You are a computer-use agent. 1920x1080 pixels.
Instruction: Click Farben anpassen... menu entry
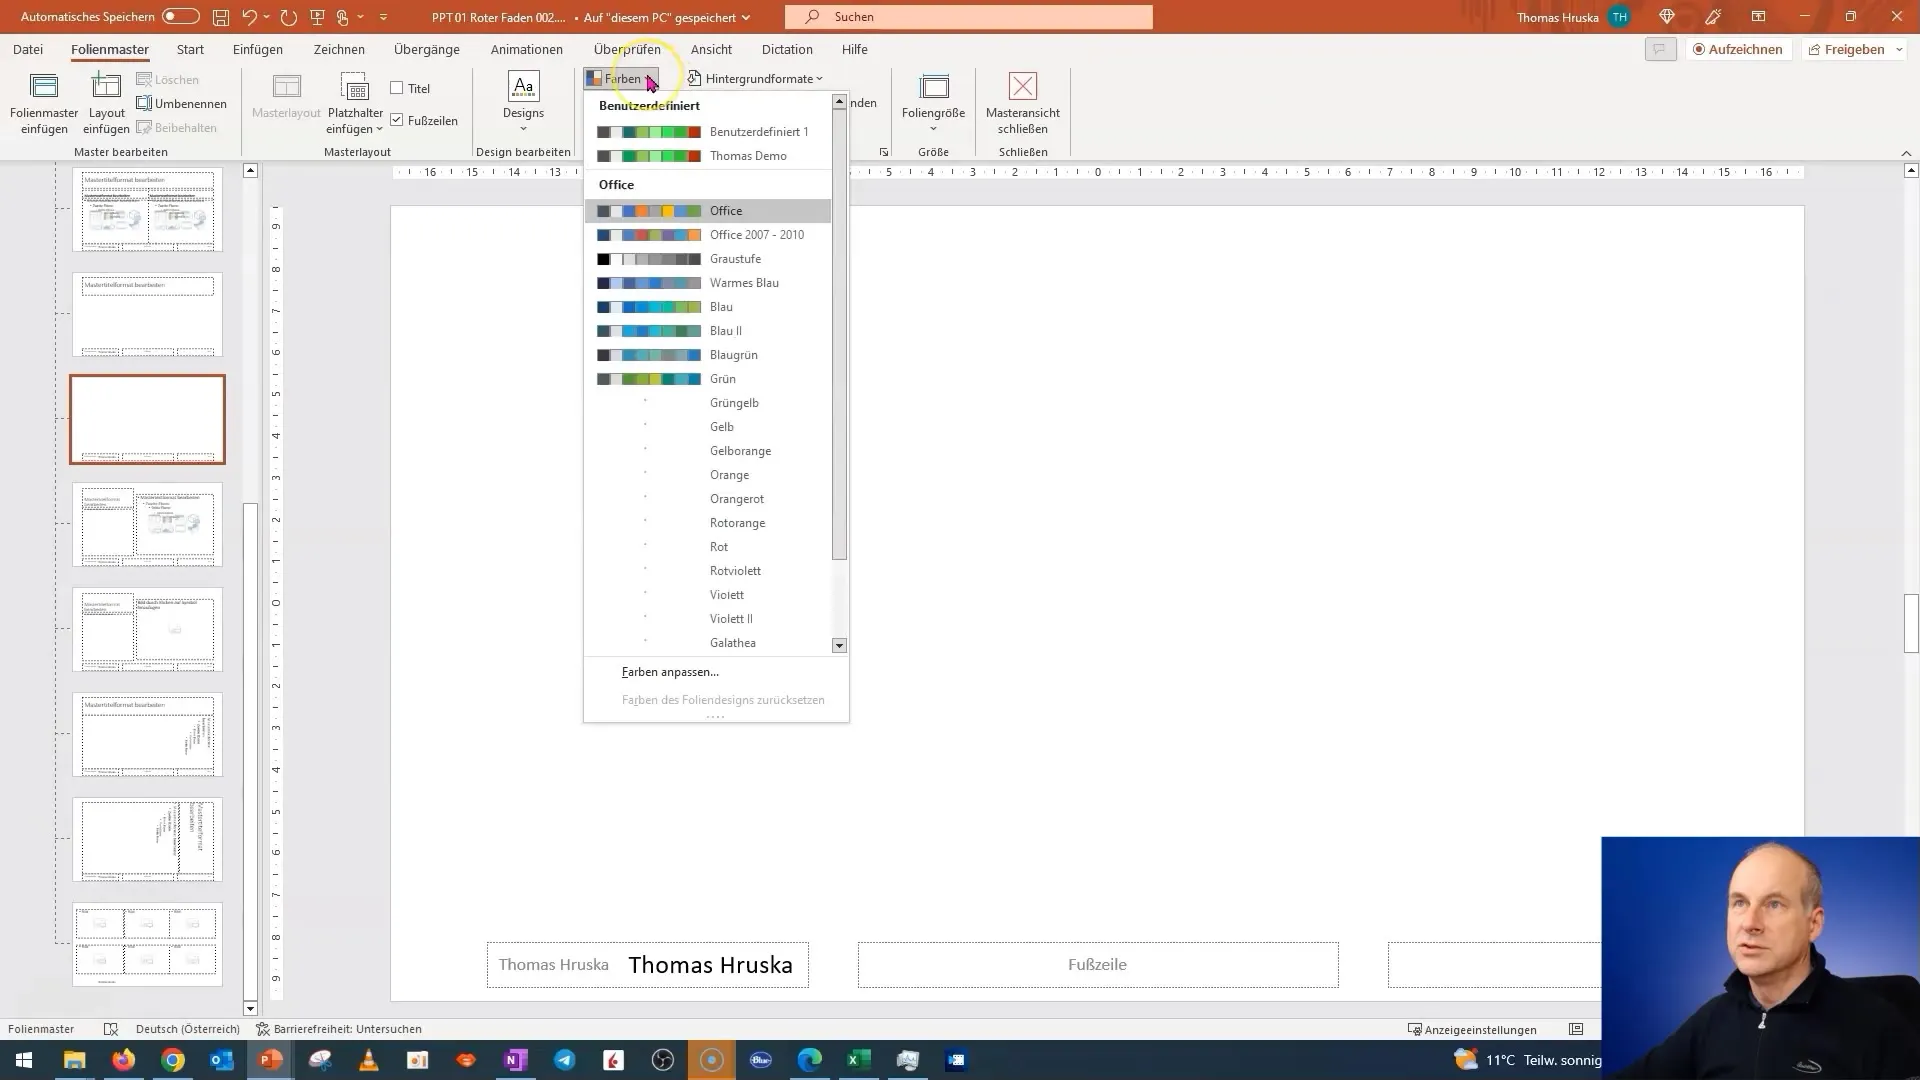pos(670,672)
